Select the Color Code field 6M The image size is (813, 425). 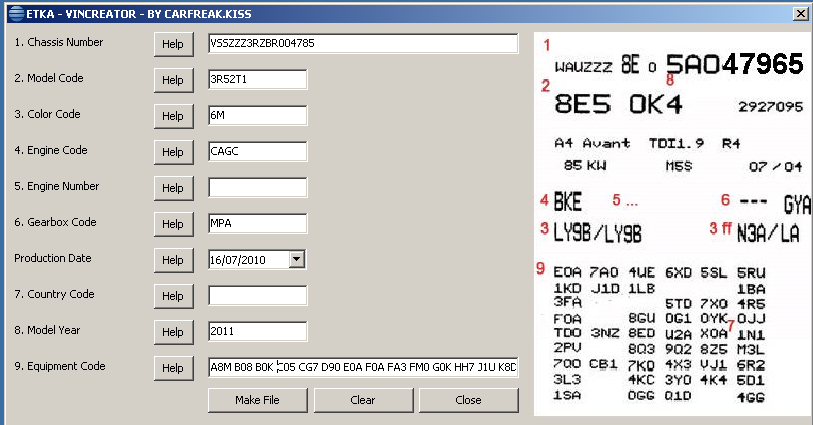(x=258, y=115)
